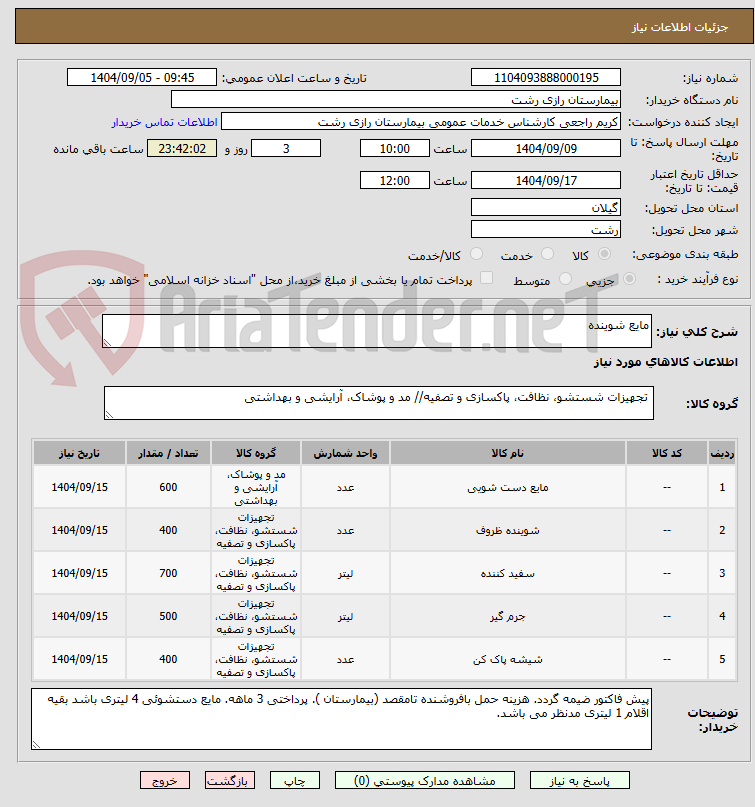This screenshot has height=807, width=755.
Task: Select the کالا radio button
Action: [605, 254]
